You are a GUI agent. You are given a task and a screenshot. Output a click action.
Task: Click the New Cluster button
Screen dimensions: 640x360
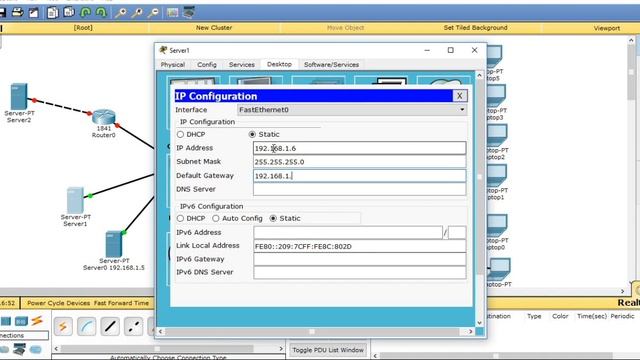tap(214, 28)
